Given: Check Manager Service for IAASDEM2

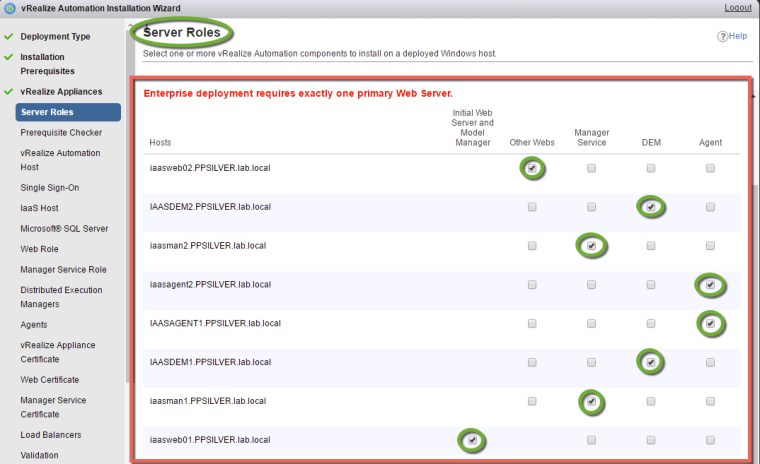Looking at the screenshot, I should 591,207.
